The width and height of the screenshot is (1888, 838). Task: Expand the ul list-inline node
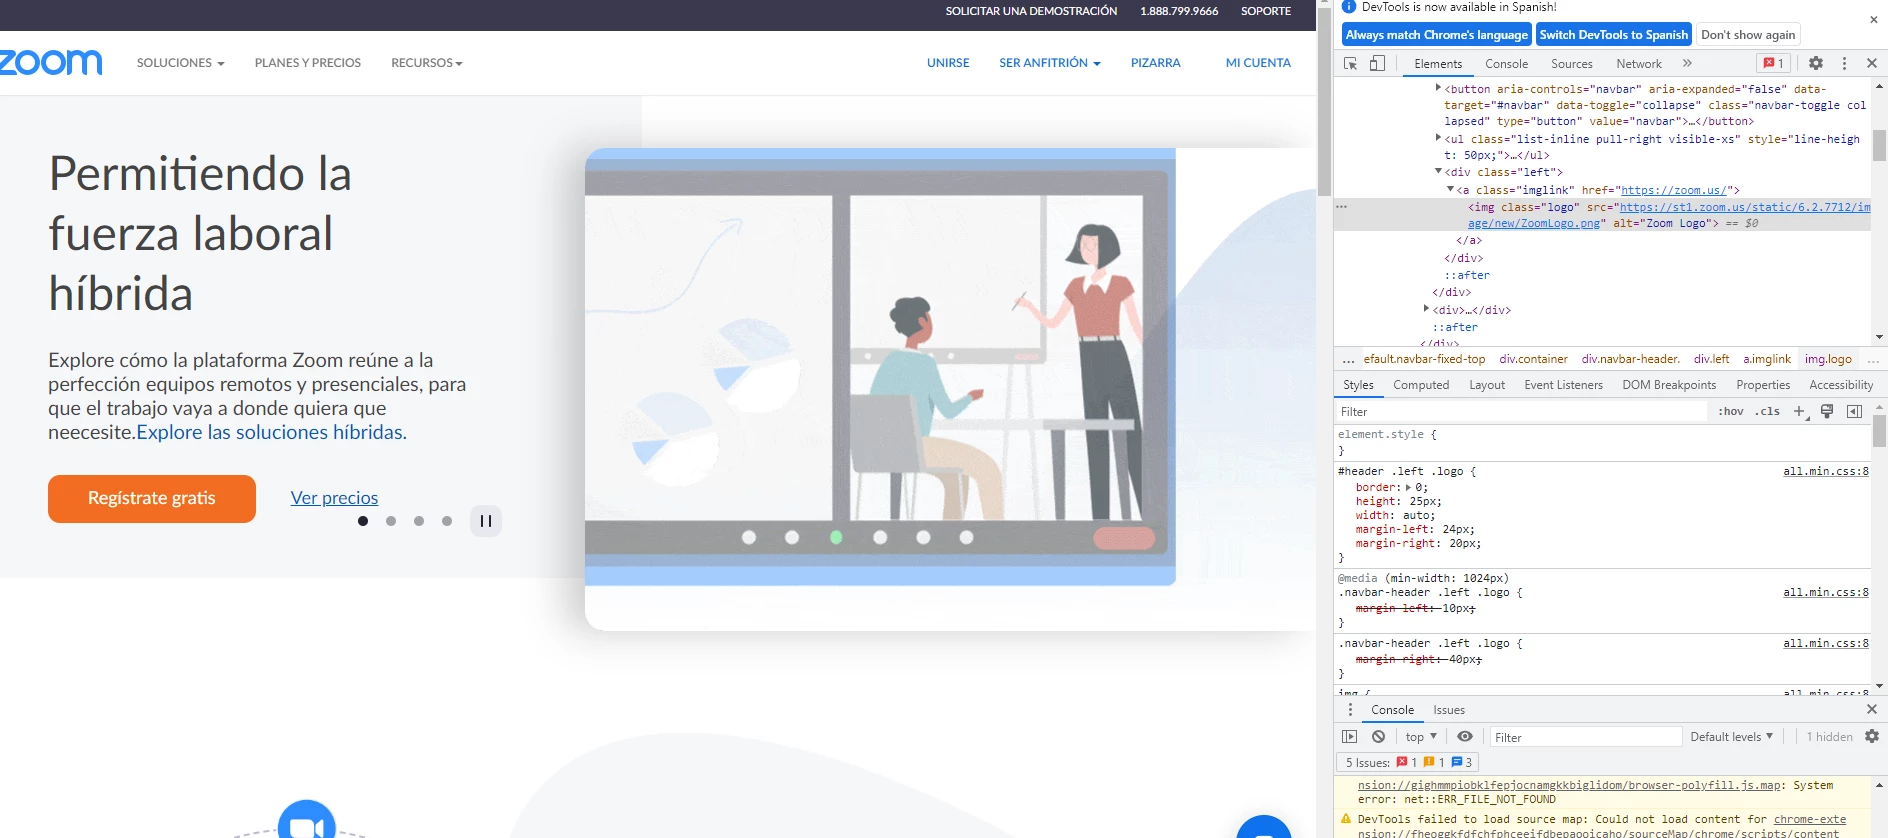(x=1439, y=138)
